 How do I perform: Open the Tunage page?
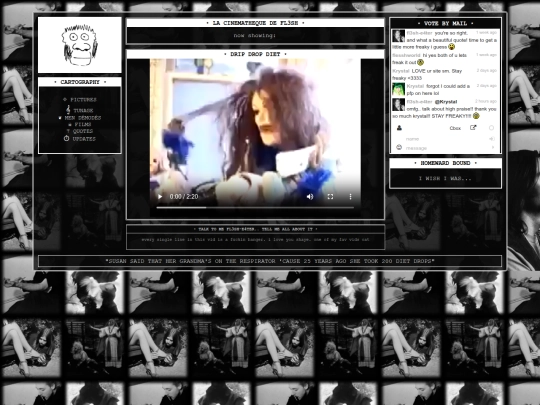(x=83, y=111)
